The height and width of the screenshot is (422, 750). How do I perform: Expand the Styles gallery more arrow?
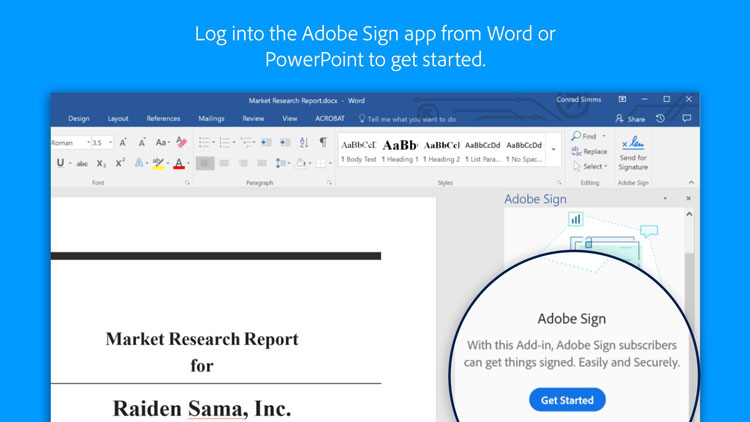pyautogui.click(x=553, y=149)
